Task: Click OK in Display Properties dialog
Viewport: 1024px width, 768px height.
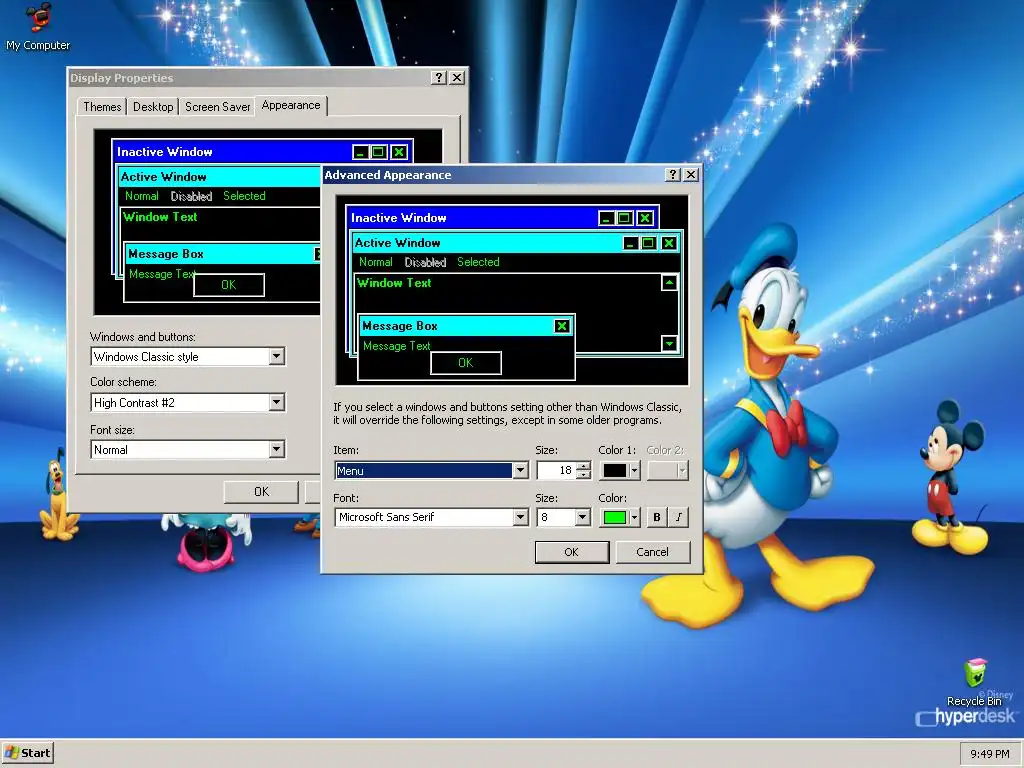Action: pyautogui.click(x=261, y=492)
